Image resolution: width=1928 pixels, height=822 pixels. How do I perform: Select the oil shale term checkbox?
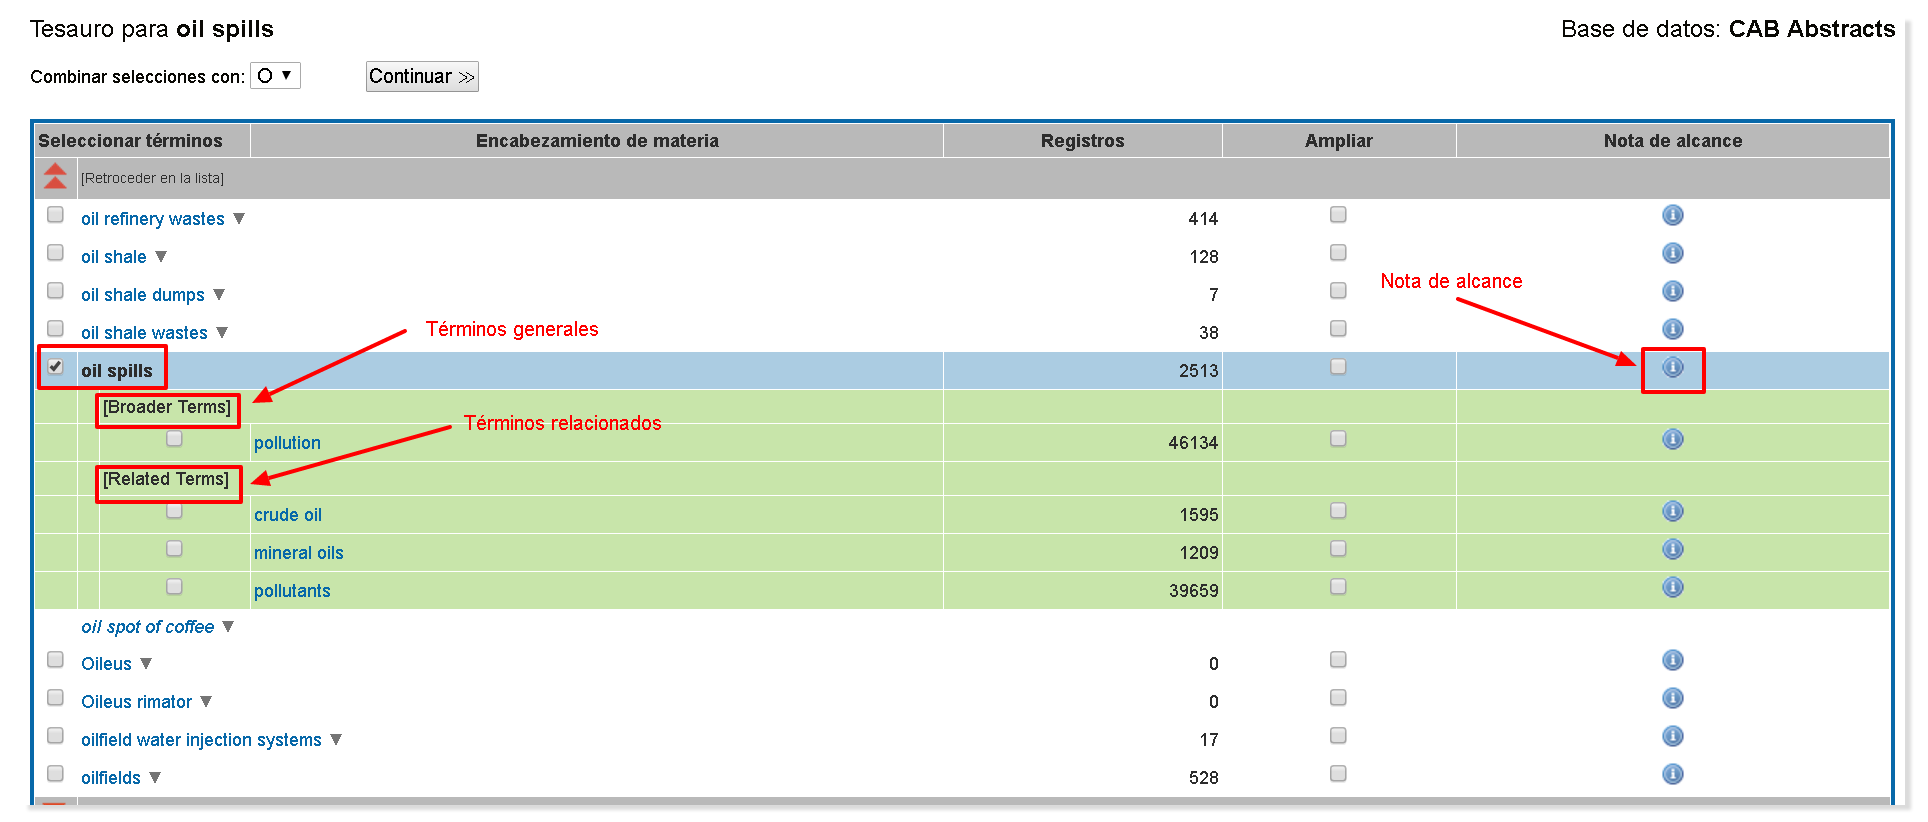click(x=55, y=253)
